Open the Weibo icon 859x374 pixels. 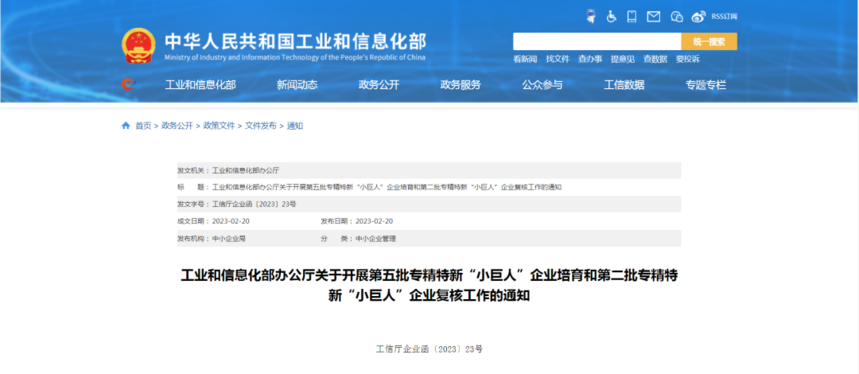point(698,16)
